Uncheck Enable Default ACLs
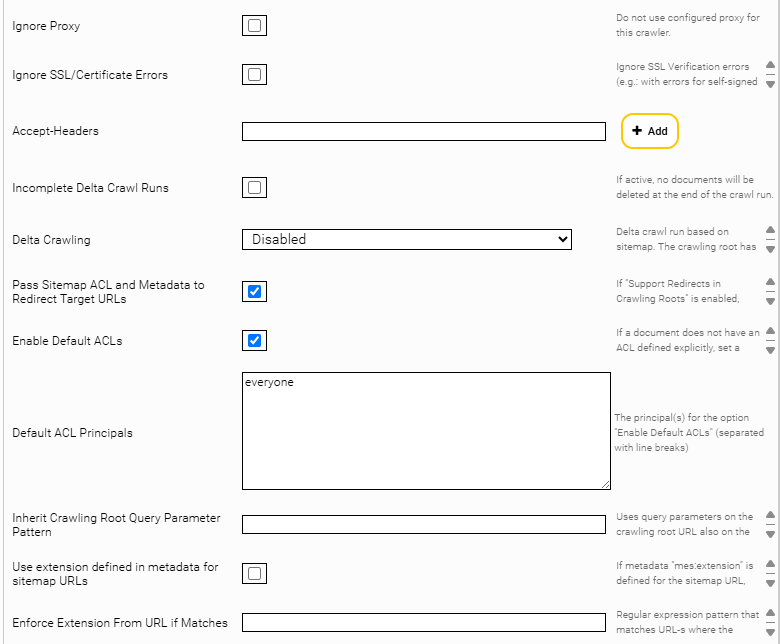780x644 pixels. (254, 341)
